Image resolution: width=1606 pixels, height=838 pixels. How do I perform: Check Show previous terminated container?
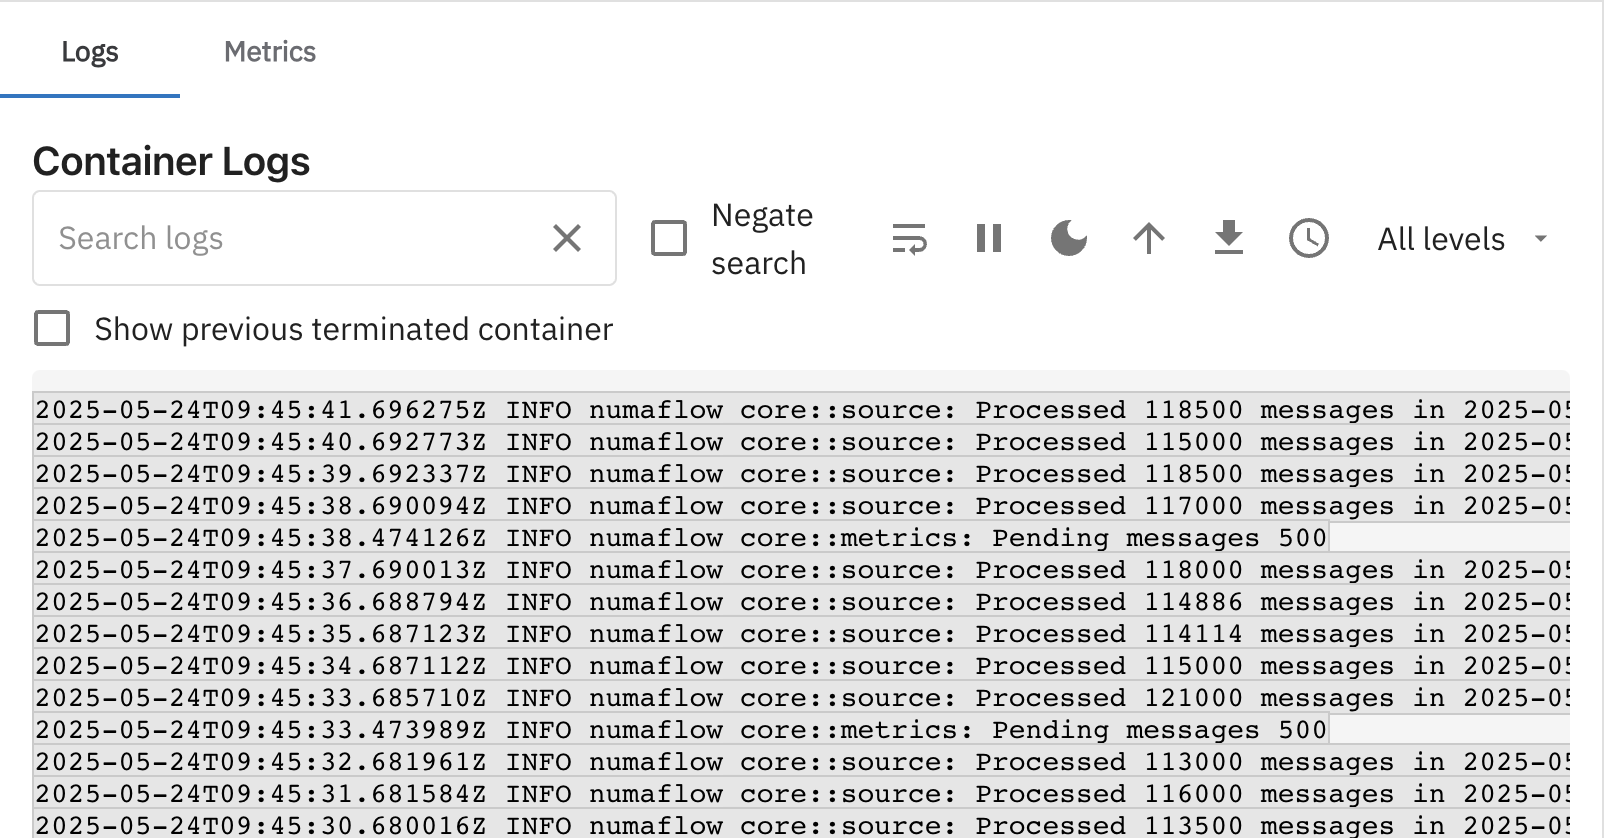(52, 328)
